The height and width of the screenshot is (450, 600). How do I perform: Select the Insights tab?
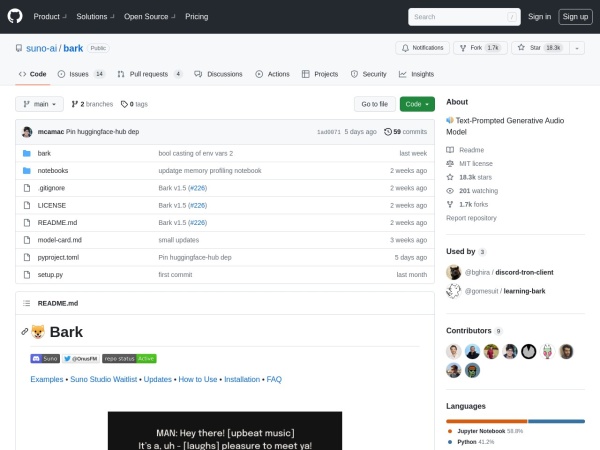(x=416, y=74)
